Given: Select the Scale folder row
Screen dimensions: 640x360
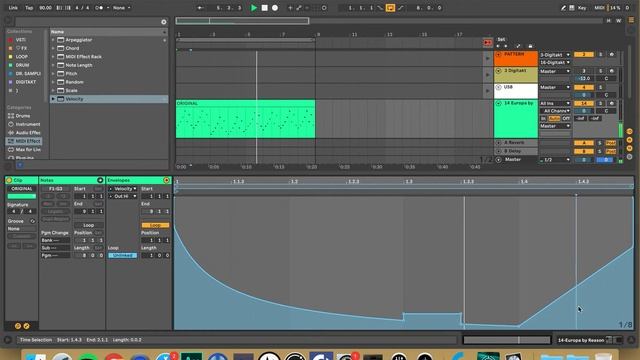Looking at the screenshot, I should (x=109, y=91).
